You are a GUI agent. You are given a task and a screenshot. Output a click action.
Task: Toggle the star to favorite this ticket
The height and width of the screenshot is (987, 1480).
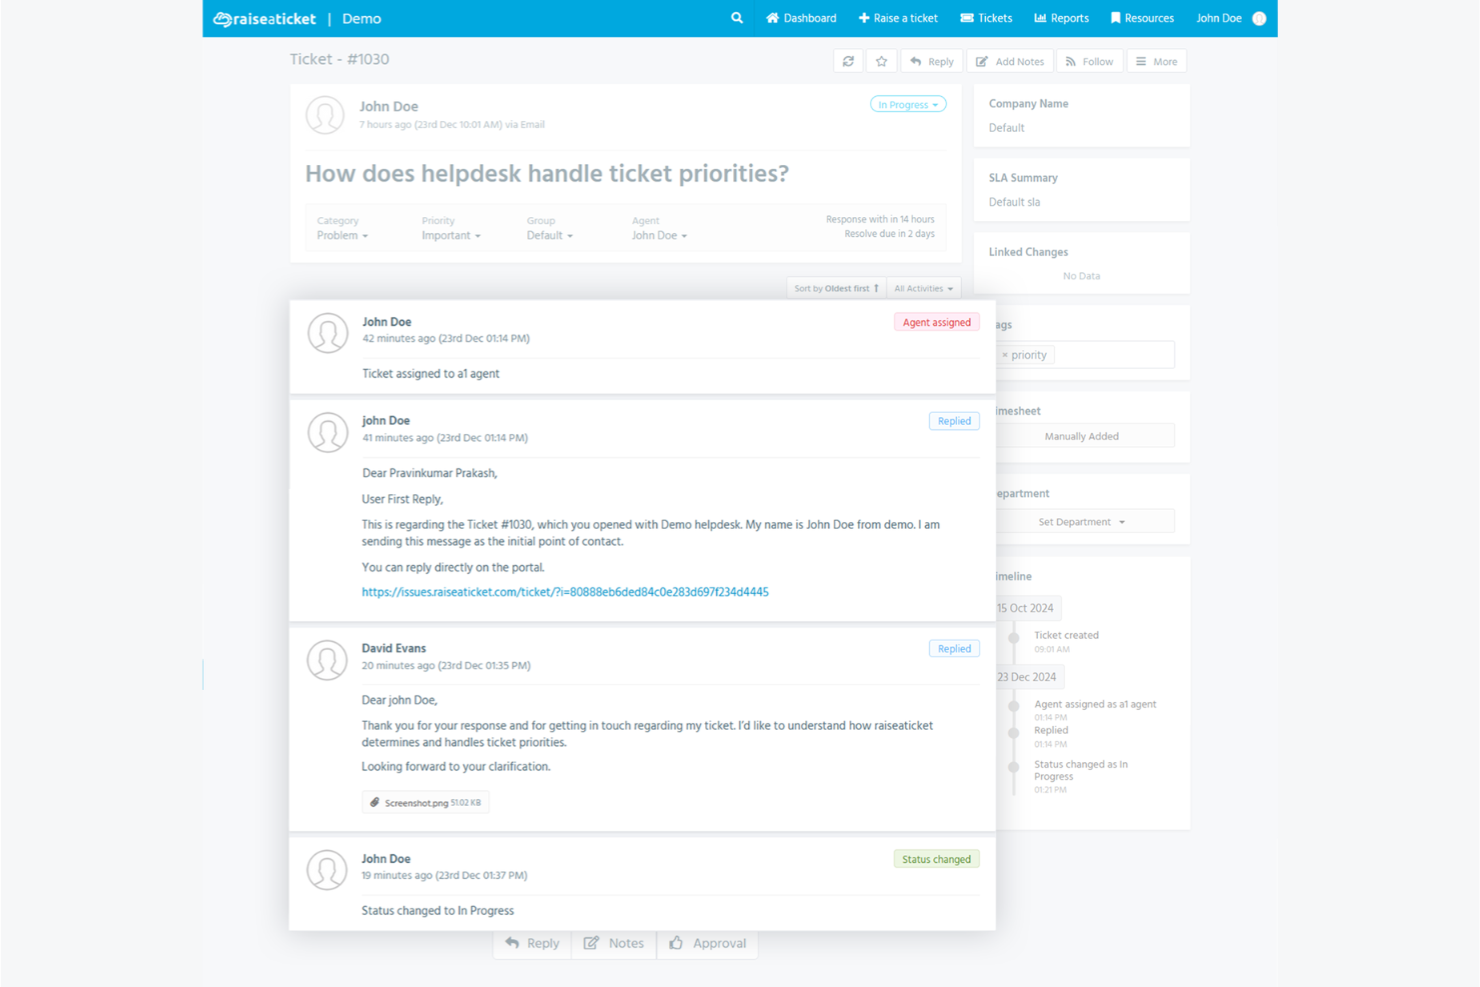(881, 61)
